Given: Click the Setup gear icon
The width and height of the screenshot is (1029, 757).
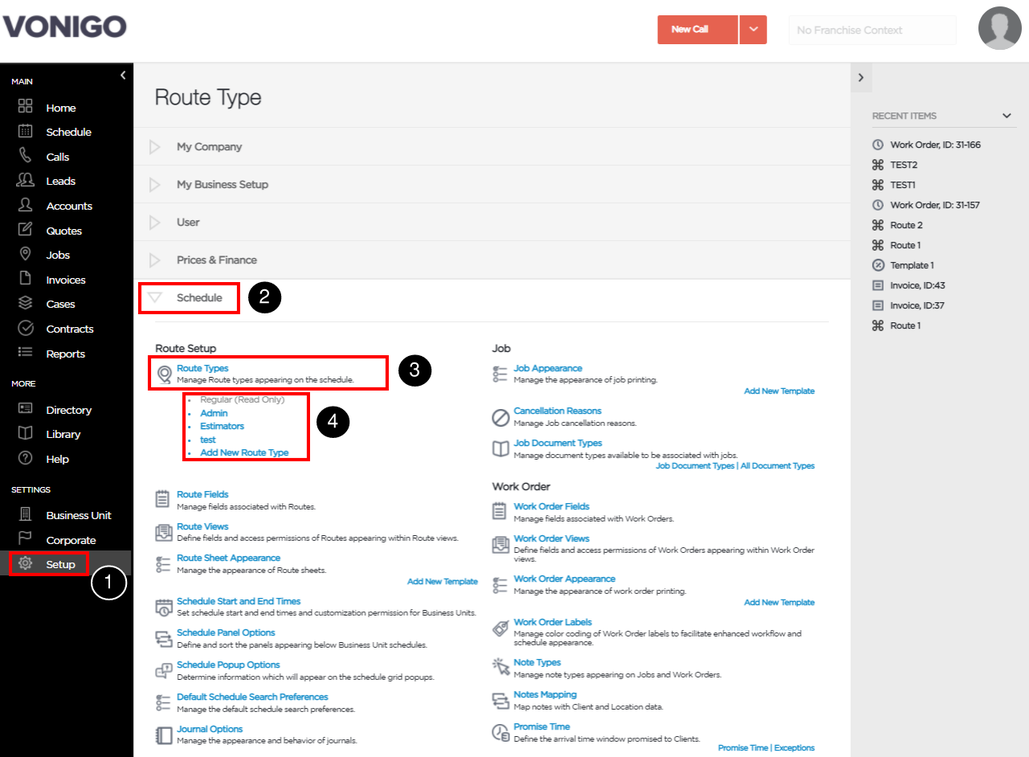Looking at the screenshot, I should [25, 563].
